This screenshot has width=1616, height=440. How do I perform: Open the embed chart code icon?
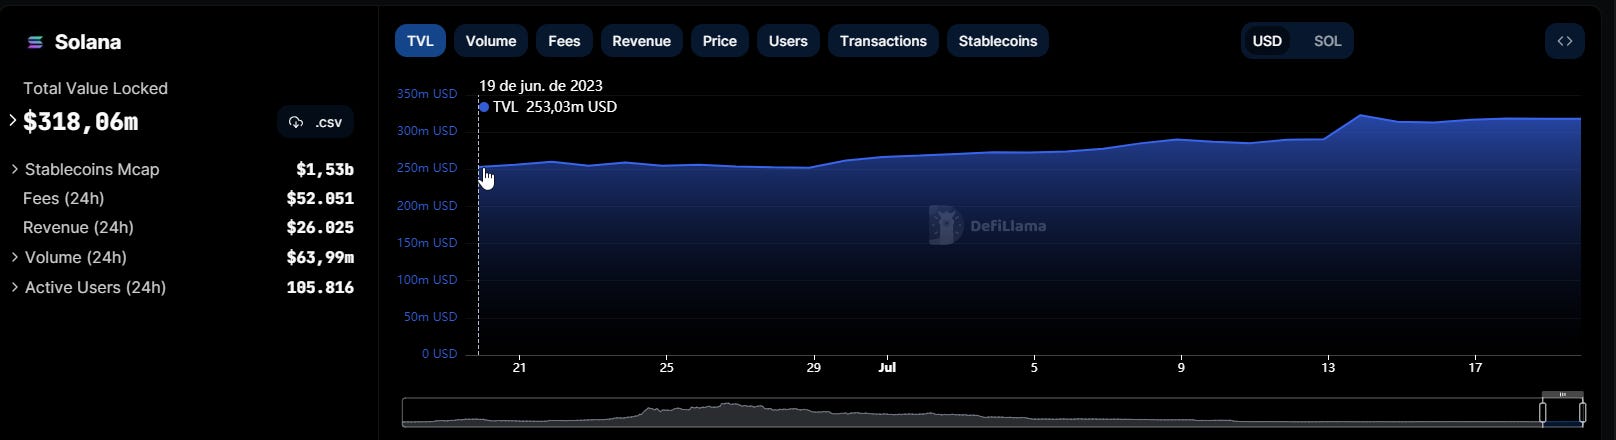[1565, 41]
